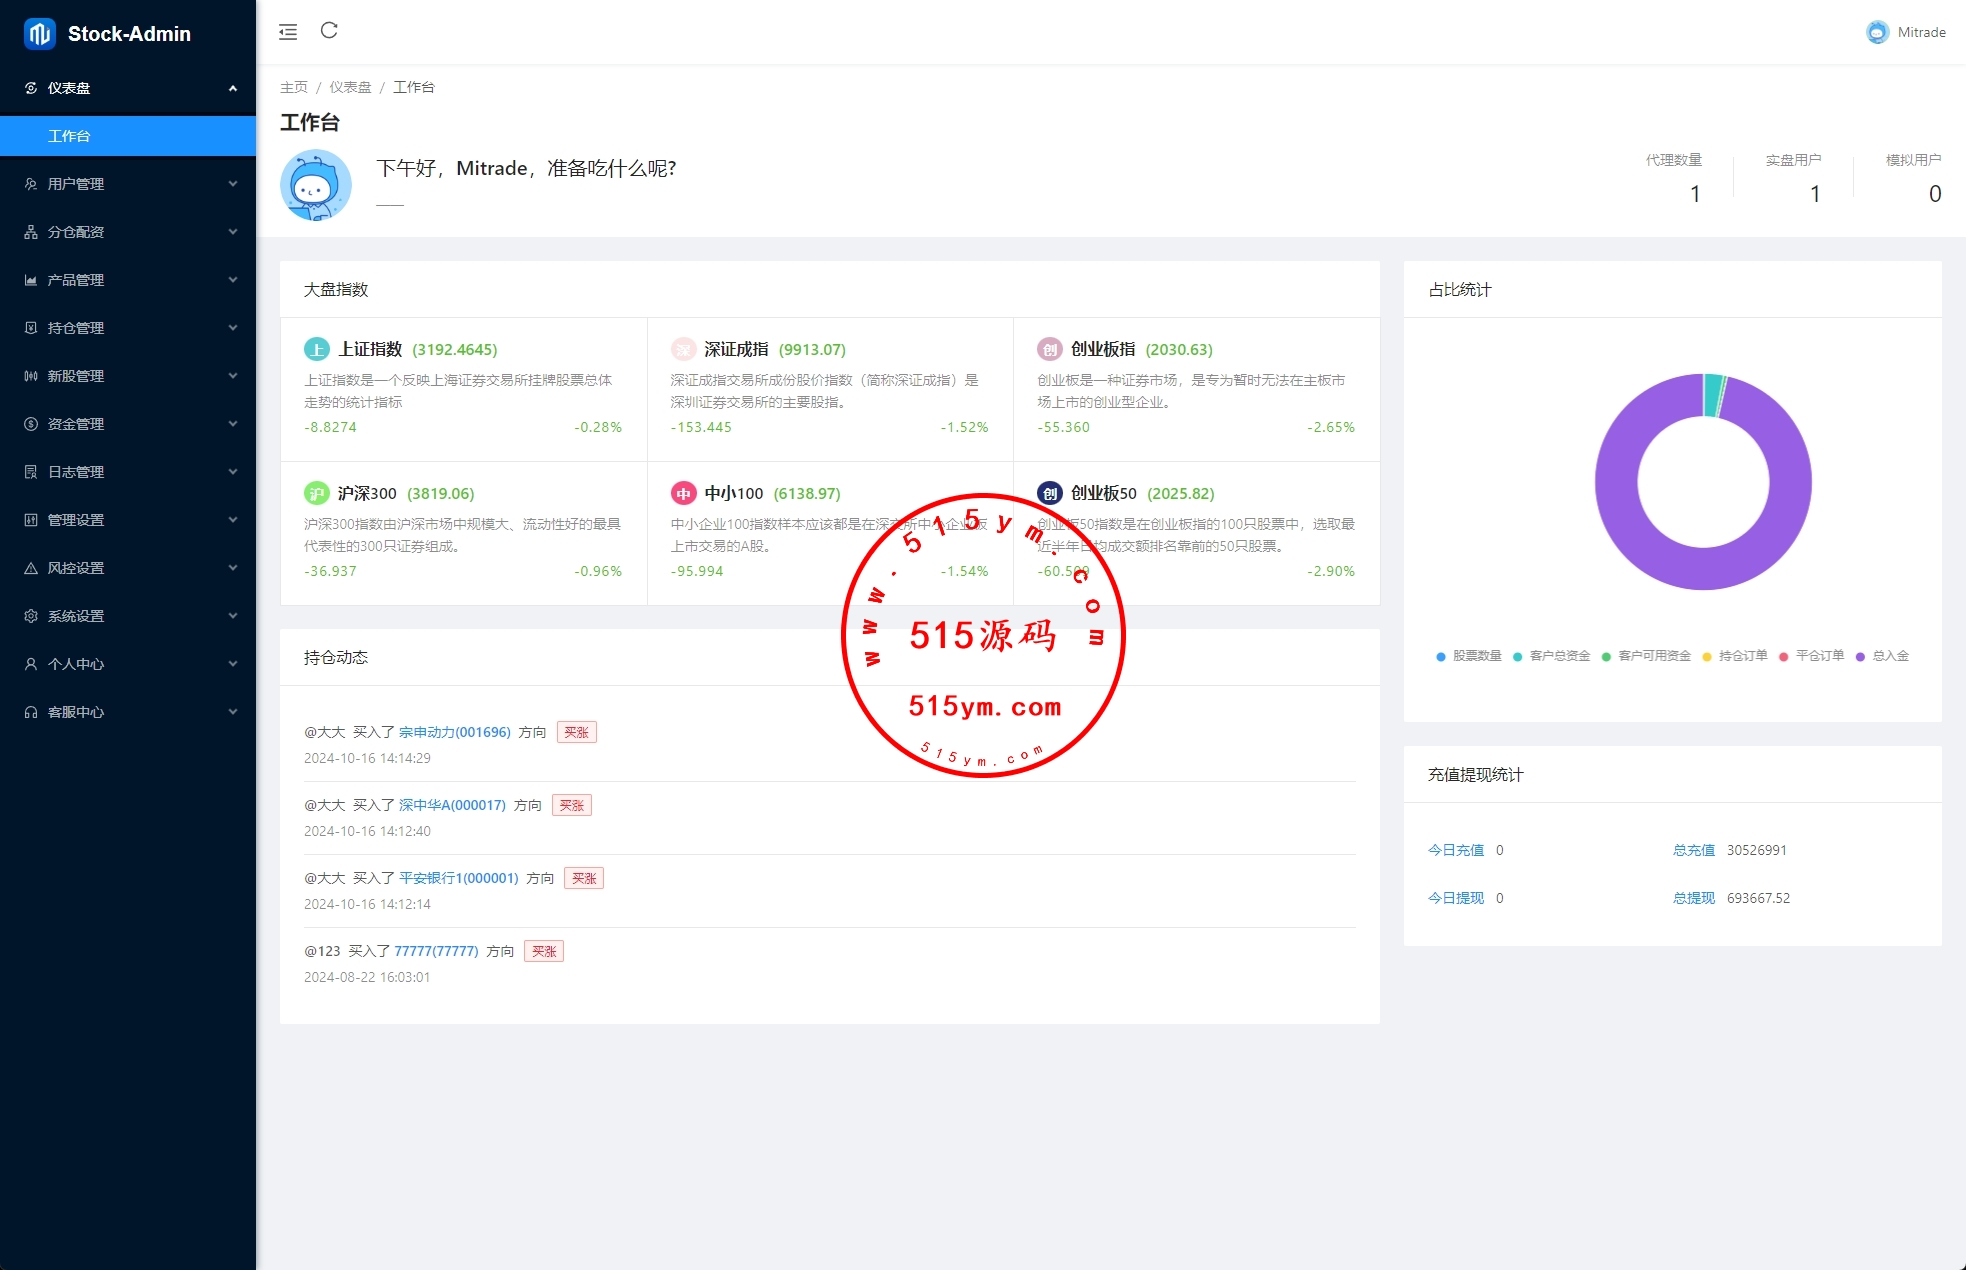The height and width of the screenshot is (1270, 1966).
Task: Expand the 资金管理 sidebar menu
Action: [x=128, y=424]
